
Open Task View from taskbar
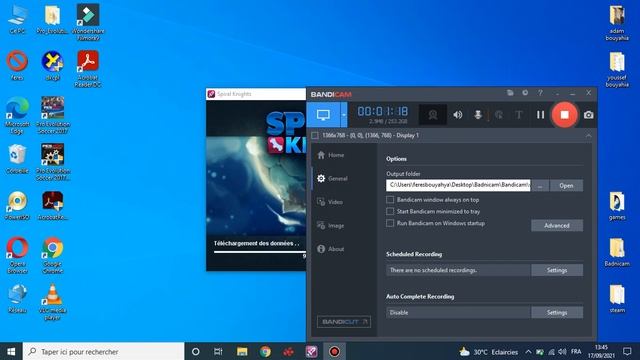(x=218, y=351)
